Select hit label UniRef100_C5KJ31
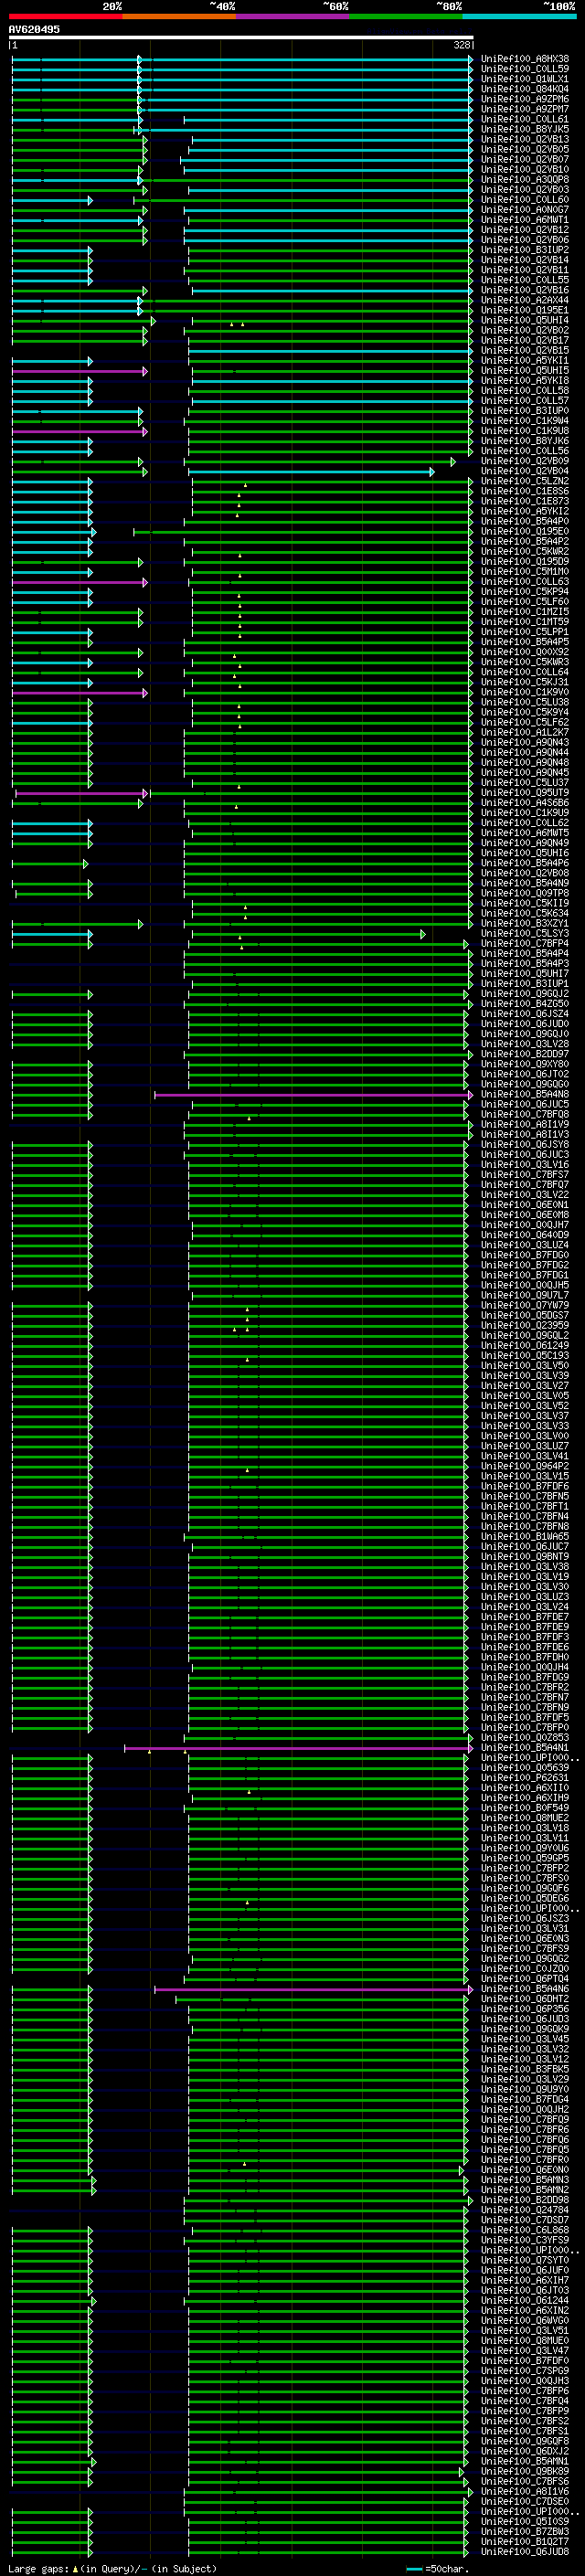585x2576 pixels. tap(525, 682)
